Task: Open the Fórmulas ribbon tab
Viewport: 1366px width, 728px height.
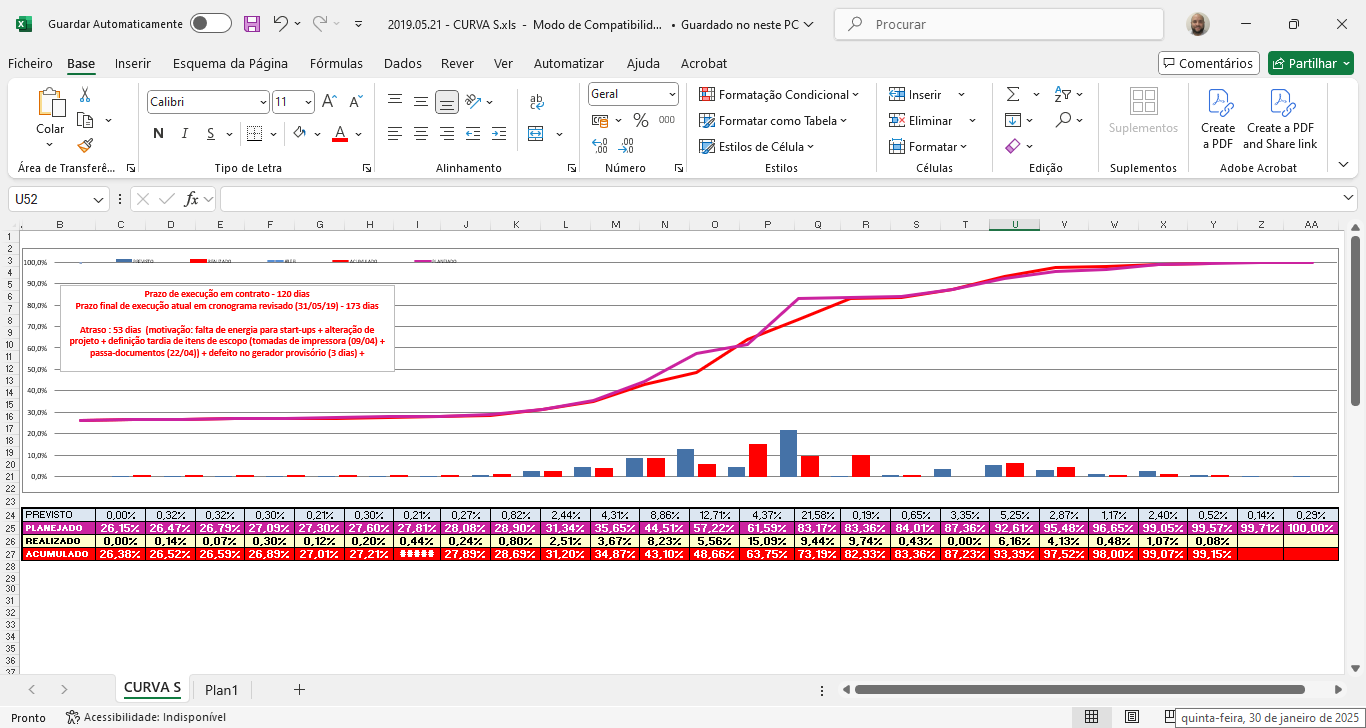Action: coord(336,63)
